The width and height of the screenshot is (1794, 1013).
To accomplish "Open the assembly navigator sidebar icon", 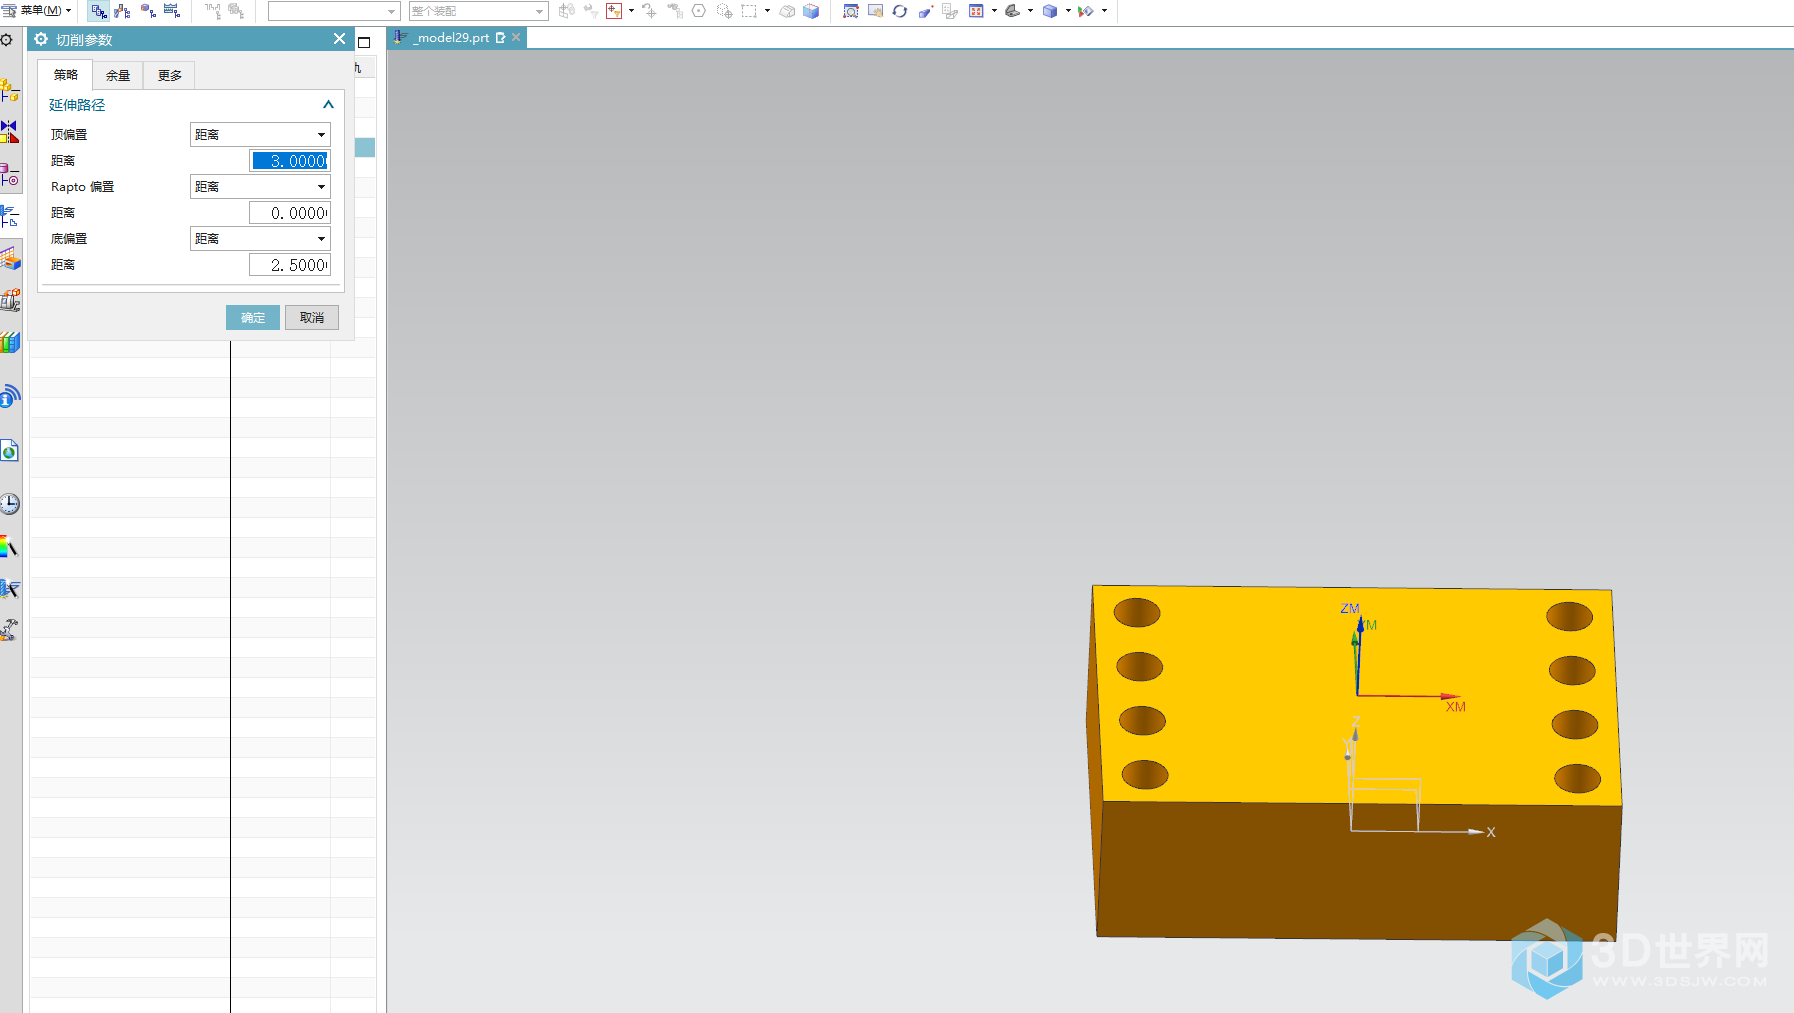I will coord(10,91).
